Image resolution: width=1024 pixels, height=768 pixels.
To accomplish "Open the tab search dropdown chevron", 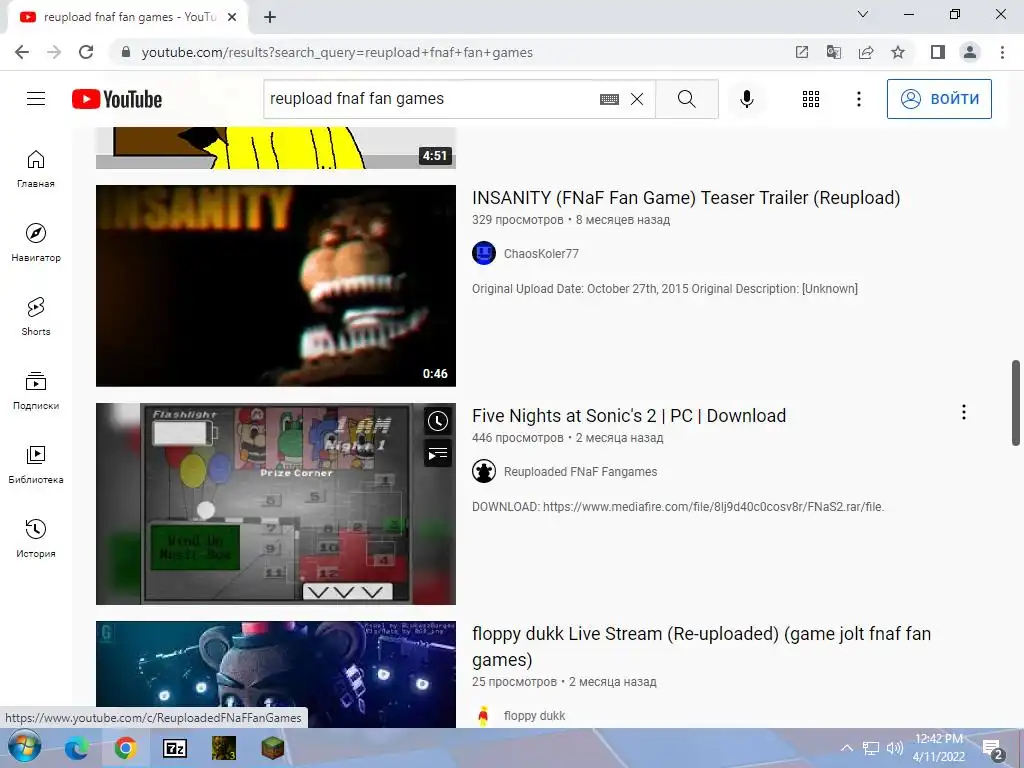I will [863, 14].
